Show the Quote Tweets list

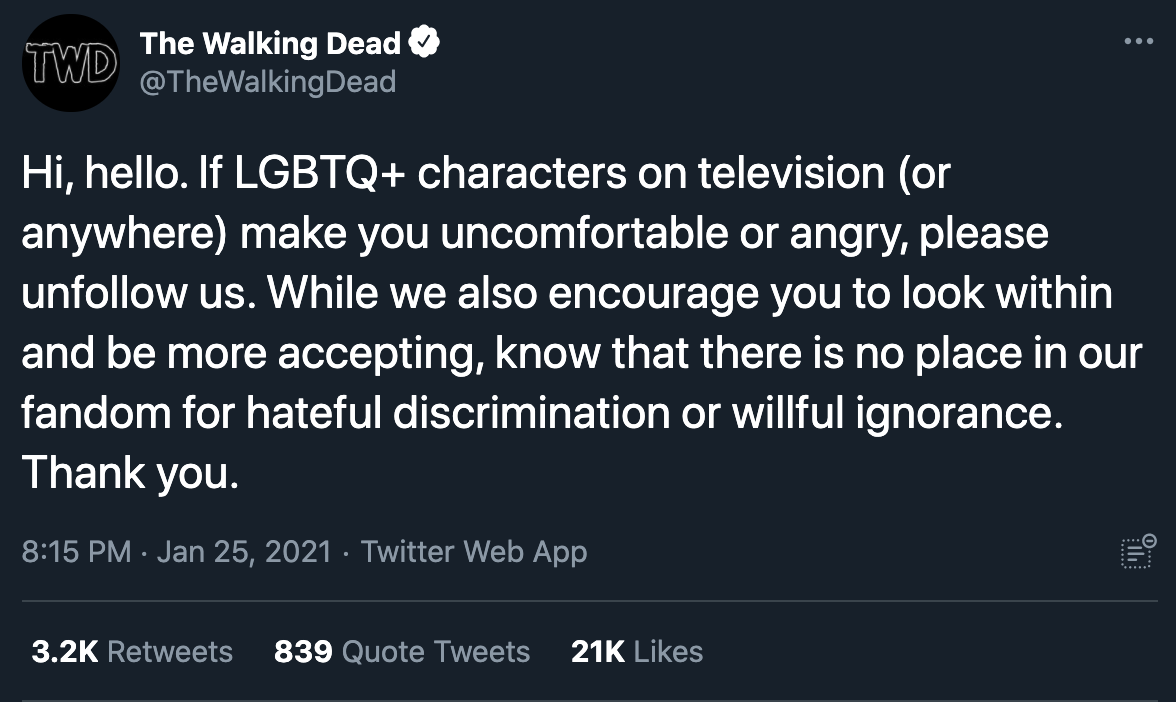[x=435, y=652]
